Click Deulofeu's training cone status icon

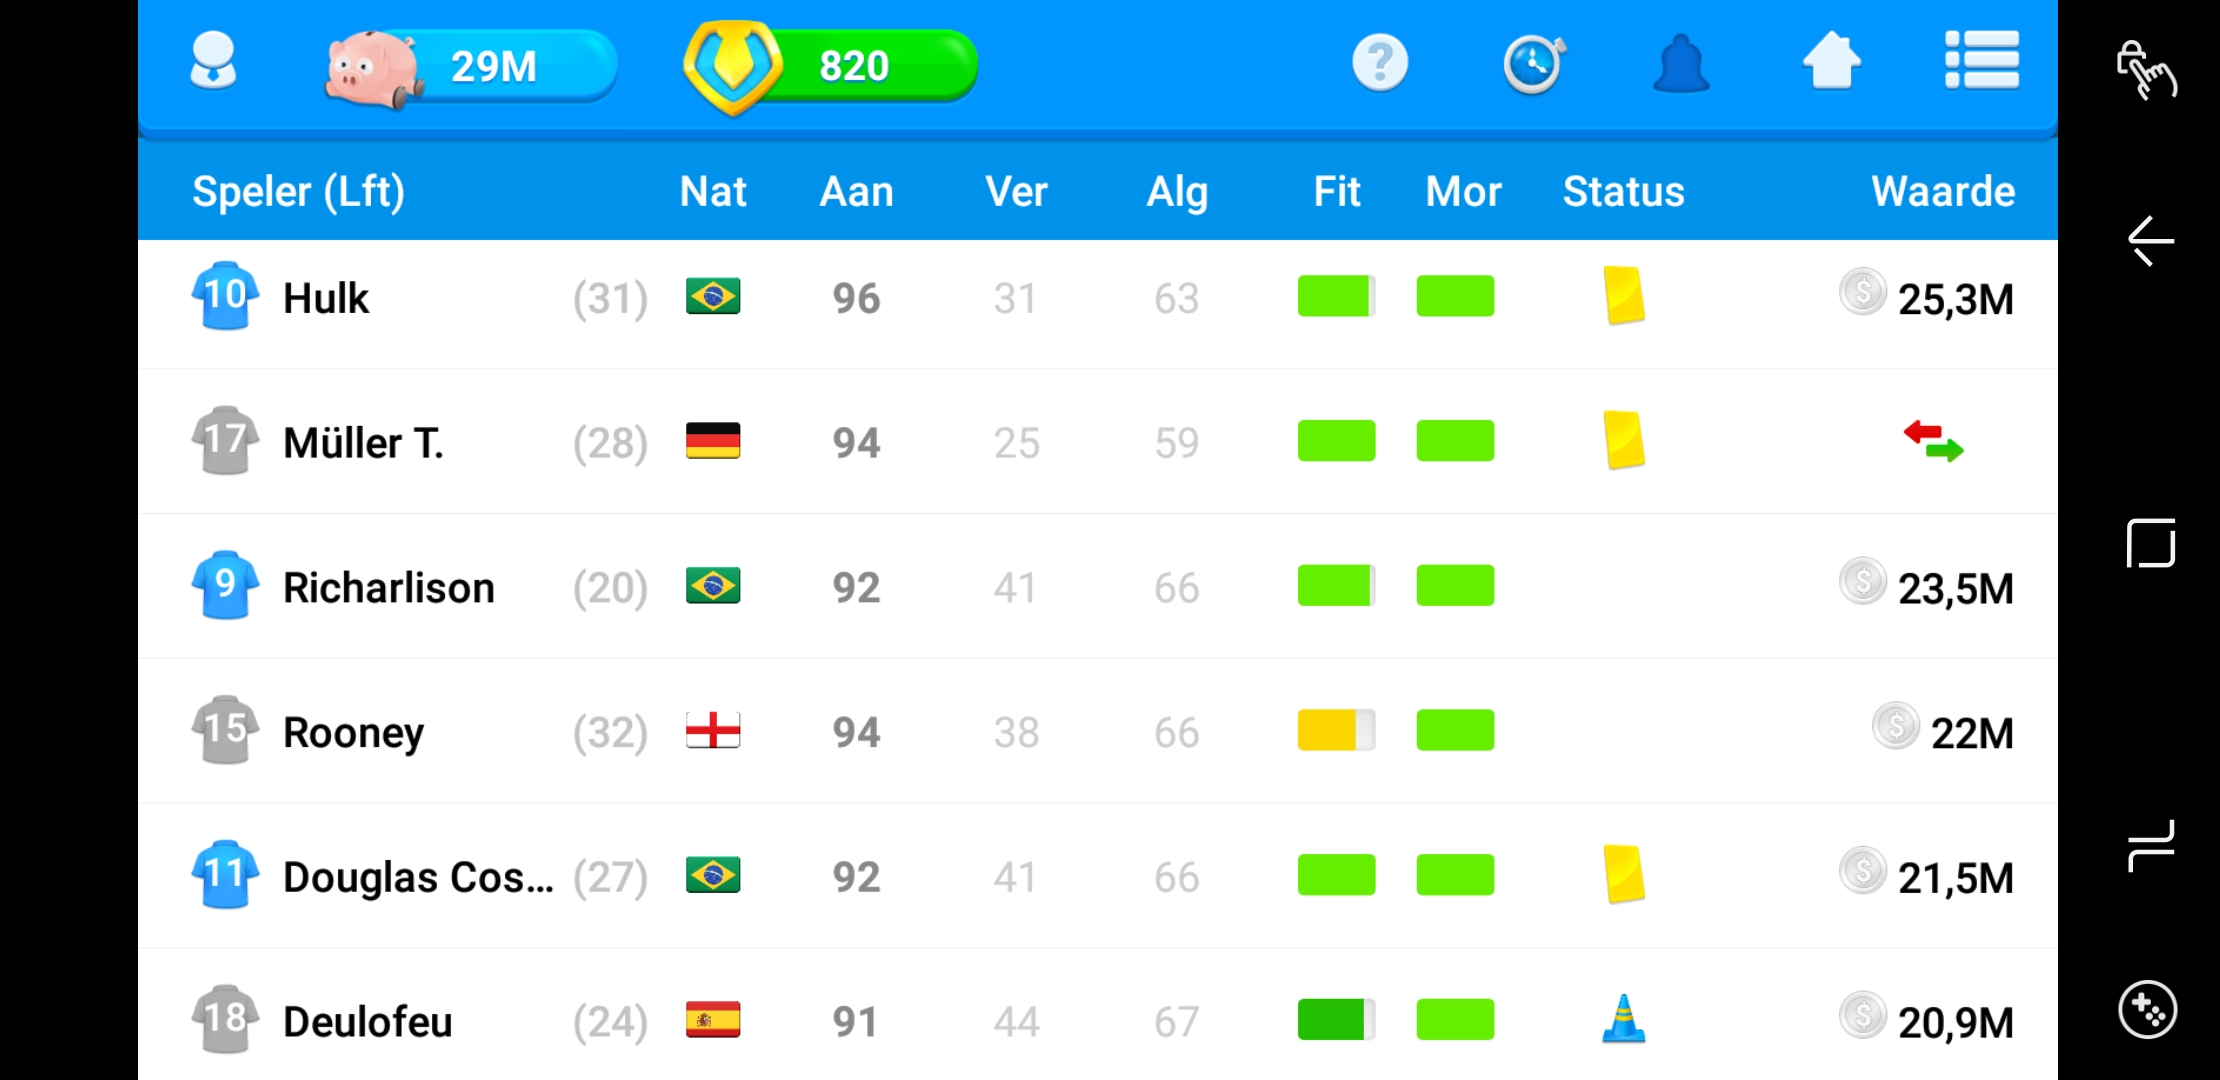[x=1624, y=1019]
